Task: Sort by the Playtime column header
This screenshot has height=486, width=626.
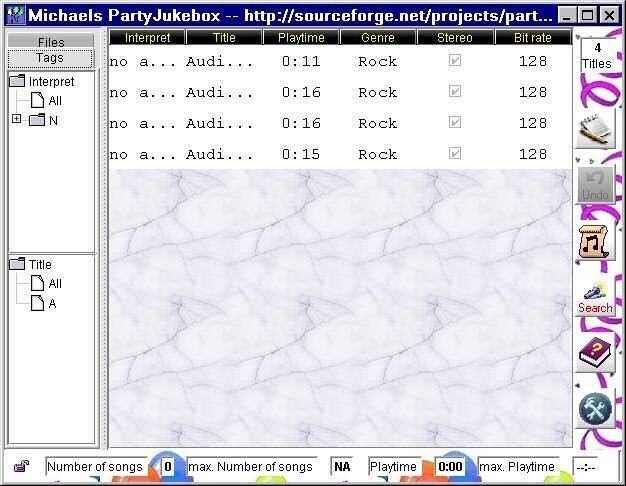Action: point(301,38)
